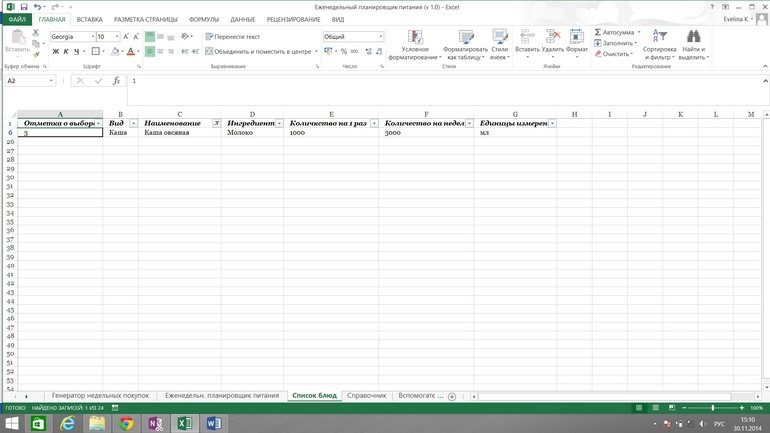Switch to the ФОРМУЛЫ ribbon tab
This screenshot has height=433, width=770.
pos(203,19)
